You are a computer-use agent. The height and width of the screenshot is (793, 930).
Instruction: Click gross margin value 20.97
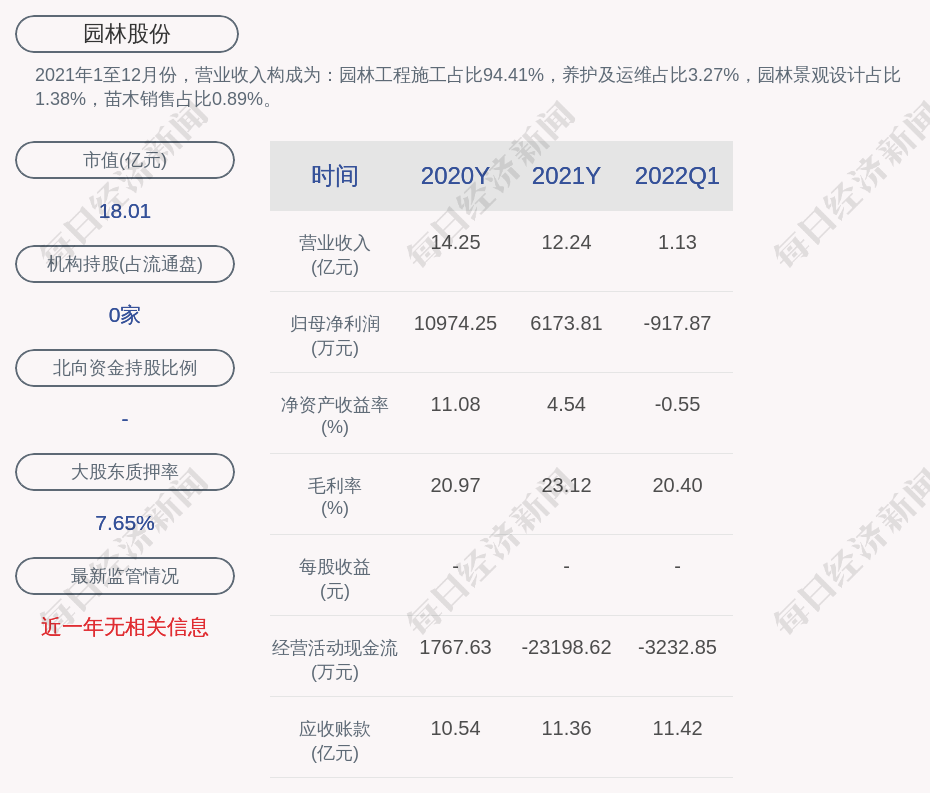click(455, 485)
